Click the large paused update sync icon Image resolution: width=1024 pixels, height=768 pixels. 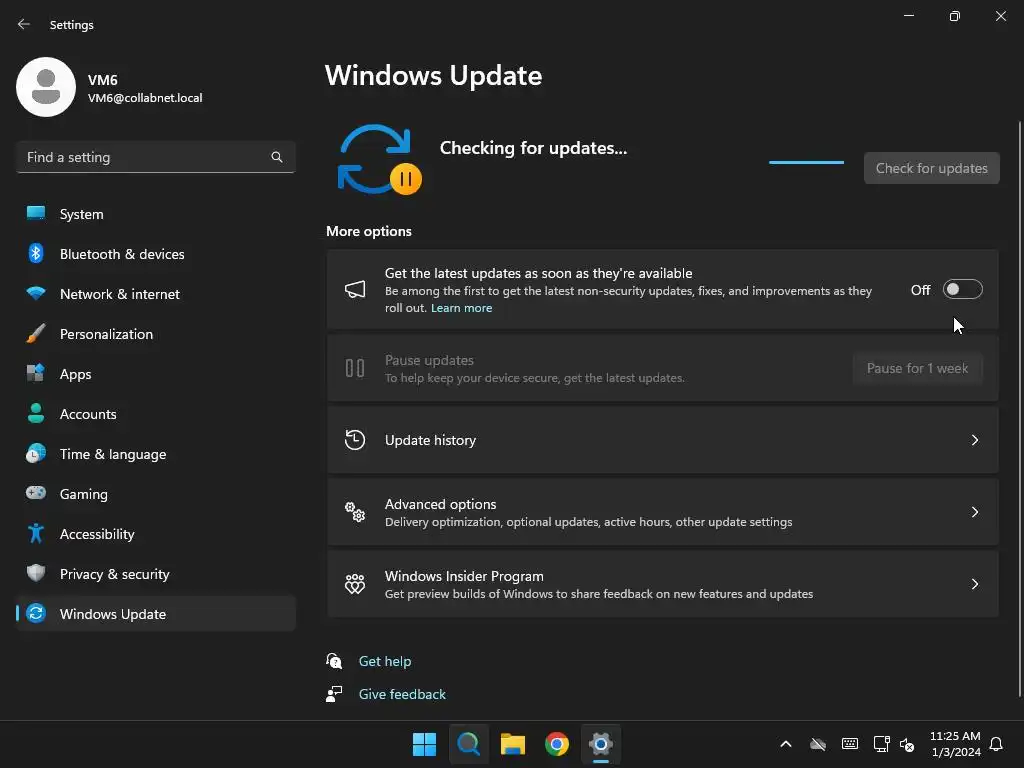click(379, 159)
